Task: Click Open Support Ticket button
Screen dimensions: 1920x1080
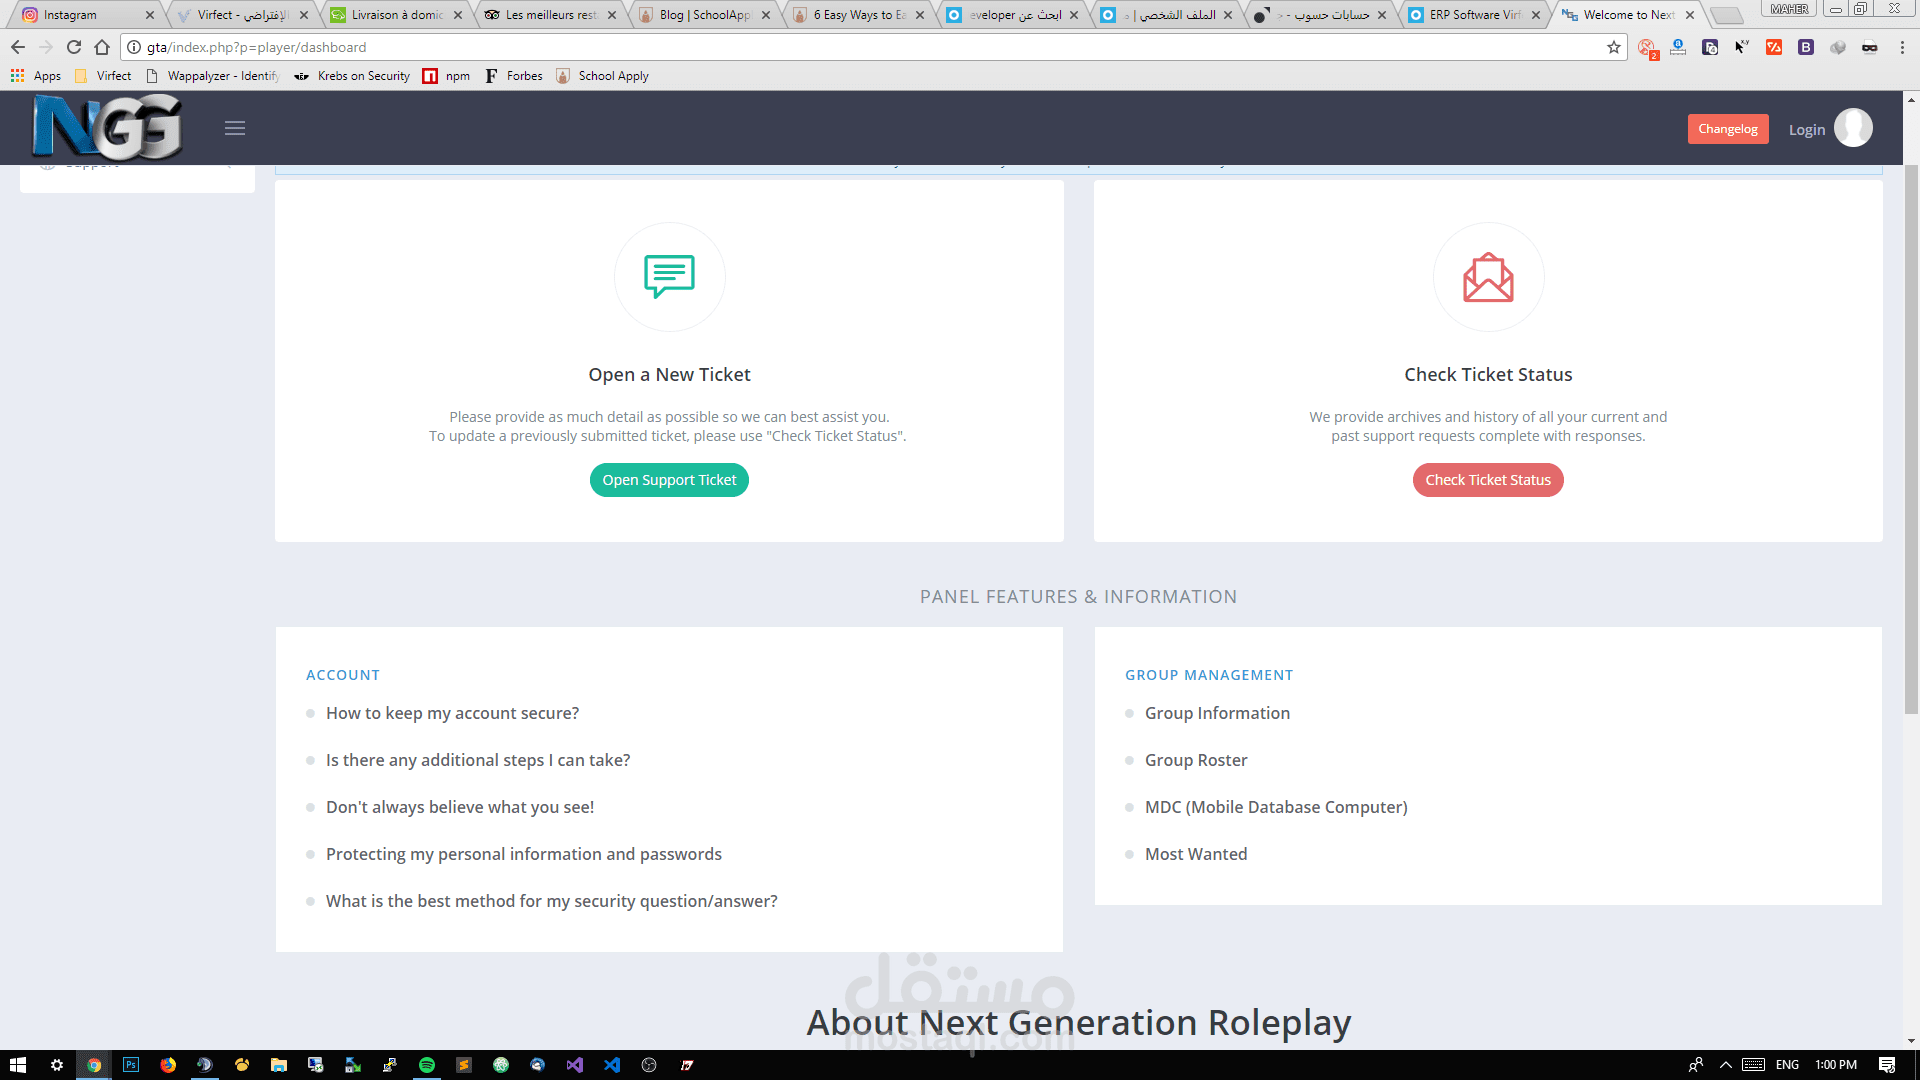Action: click(x=669, y=480)
